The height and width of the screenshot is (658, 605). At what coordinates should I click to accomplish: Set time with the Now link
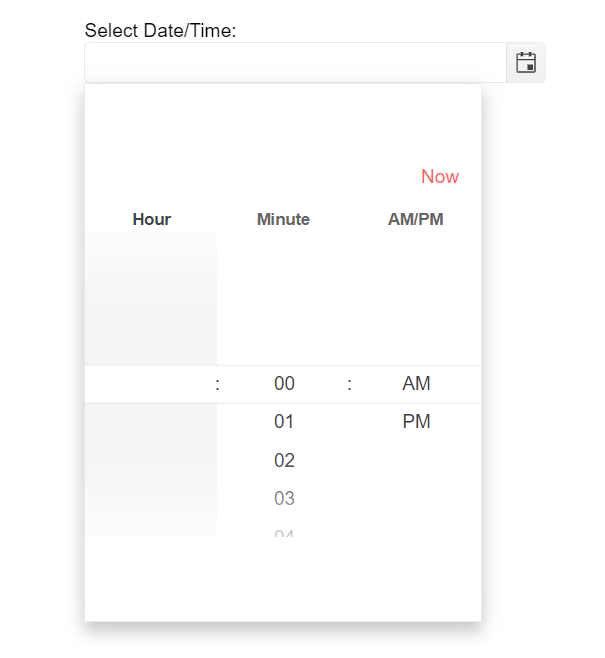click(440, 176)
